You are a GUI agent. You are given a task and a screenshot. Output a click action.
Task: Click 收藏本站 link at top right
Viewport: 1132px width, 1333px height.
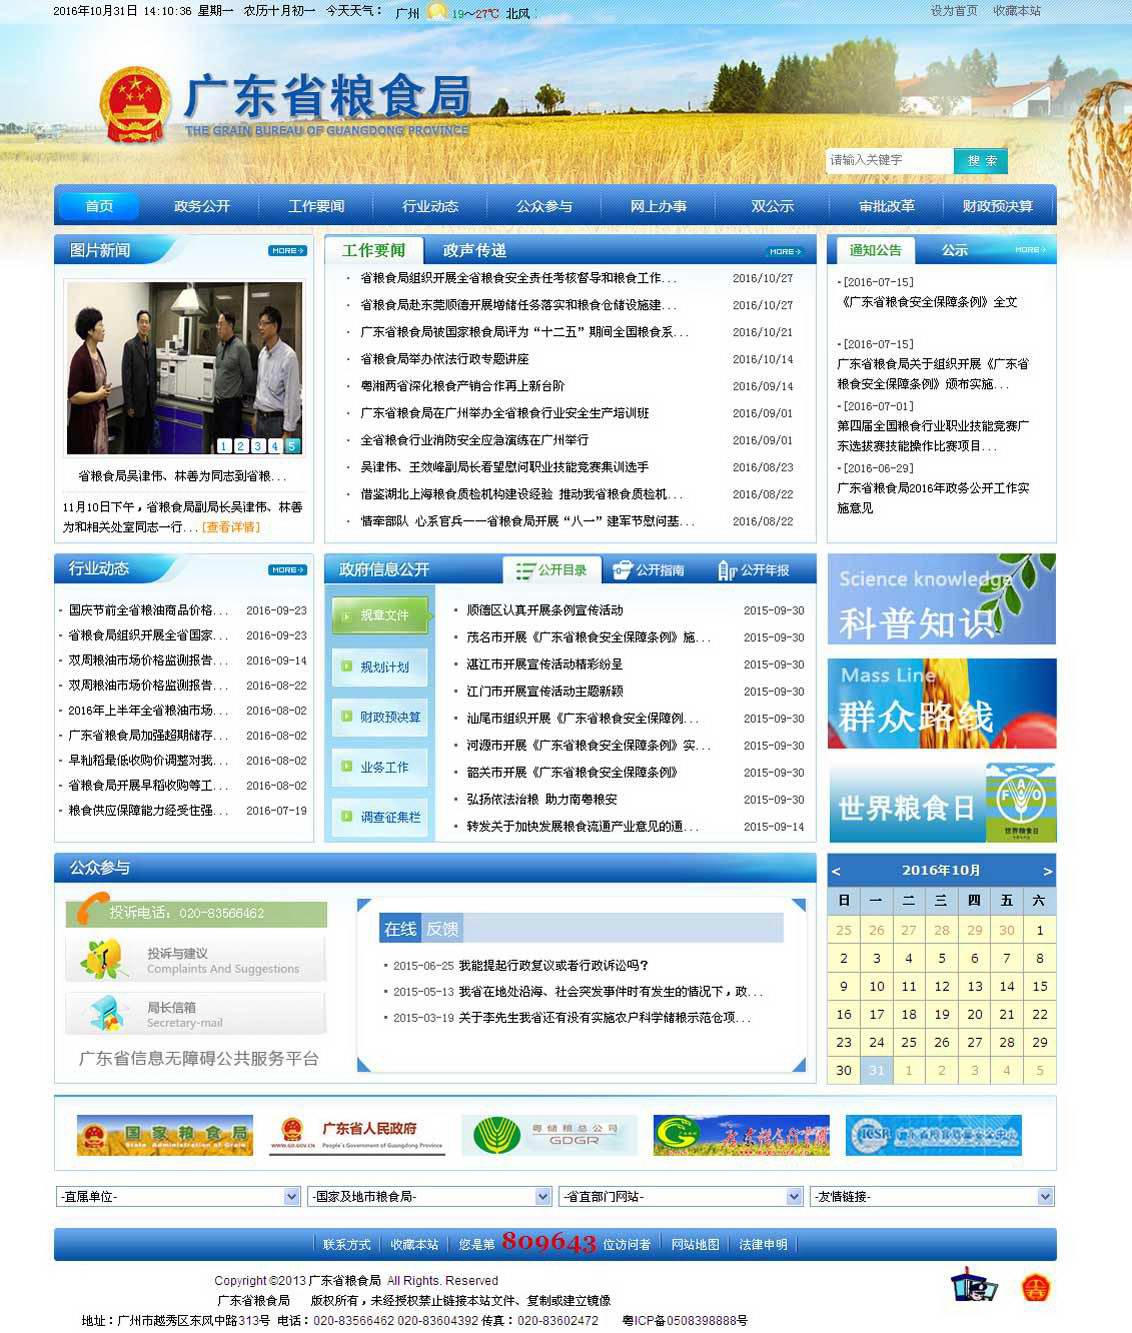point(1017,11)
